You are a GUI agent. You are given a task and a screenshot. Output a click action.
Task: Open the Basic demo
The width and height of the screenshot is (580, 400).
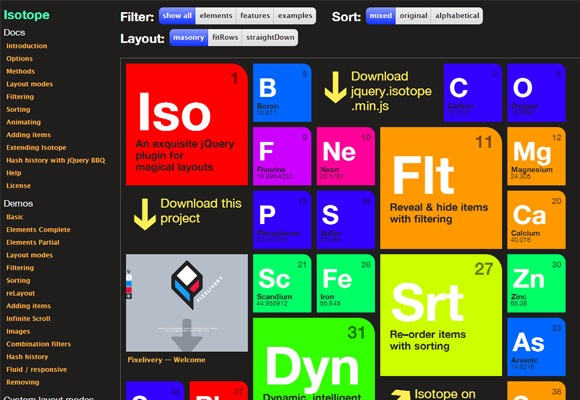coord(15,217)
